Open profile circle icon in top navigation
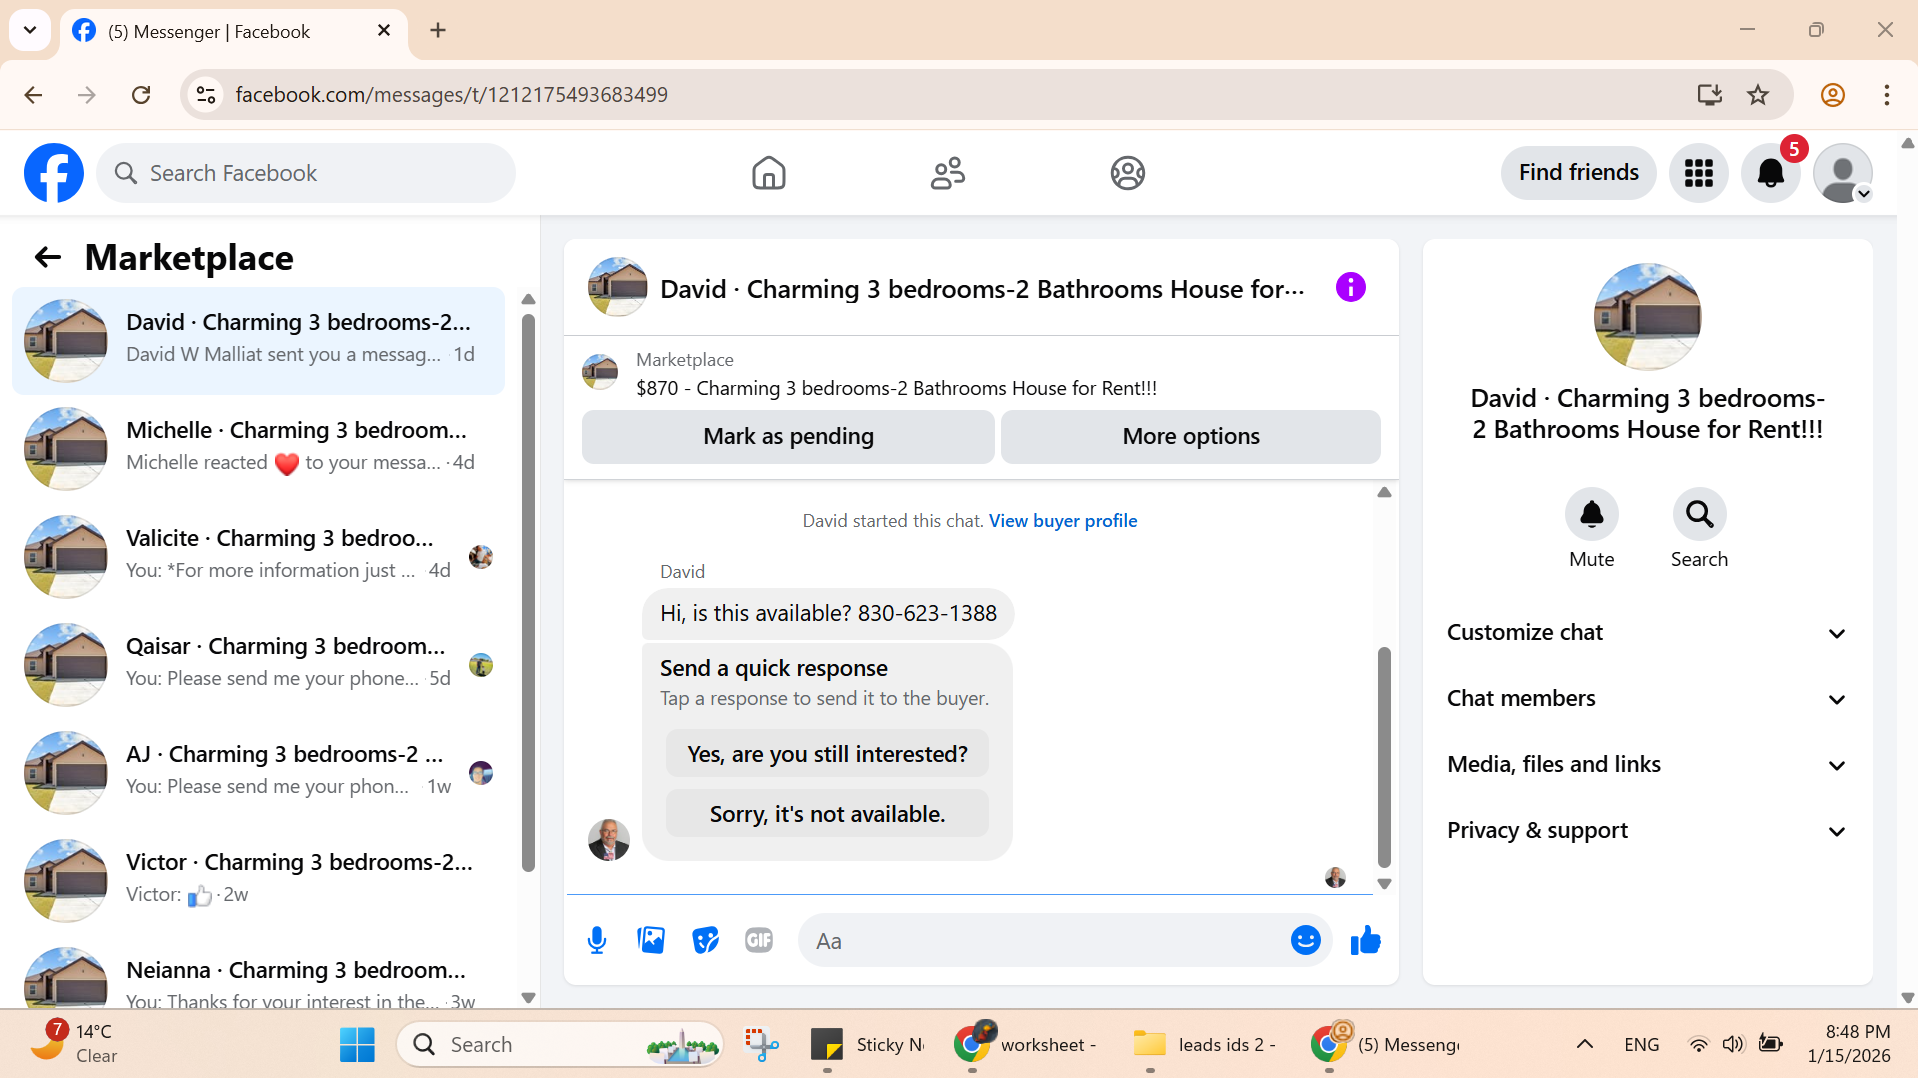 click(x=1127, y=173)
